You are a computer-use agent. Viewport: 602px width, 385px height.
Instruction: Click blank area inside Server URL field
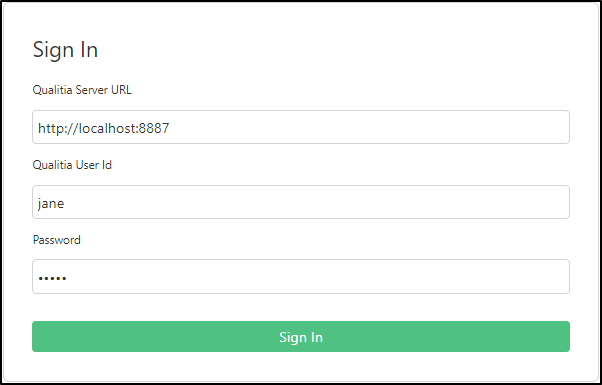click(369, 127)
